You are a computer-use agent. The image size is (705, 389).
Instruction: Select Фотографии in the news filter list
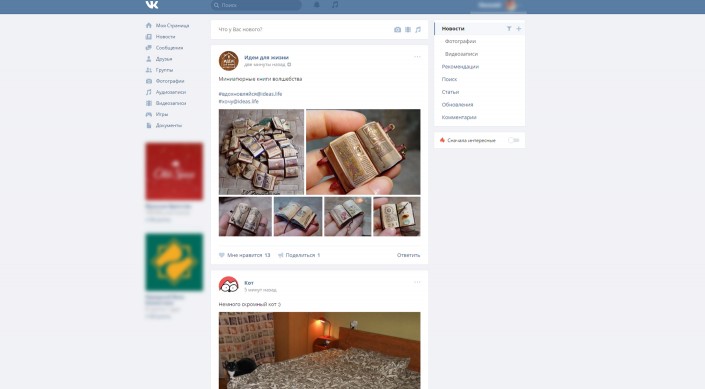(460, 41)
